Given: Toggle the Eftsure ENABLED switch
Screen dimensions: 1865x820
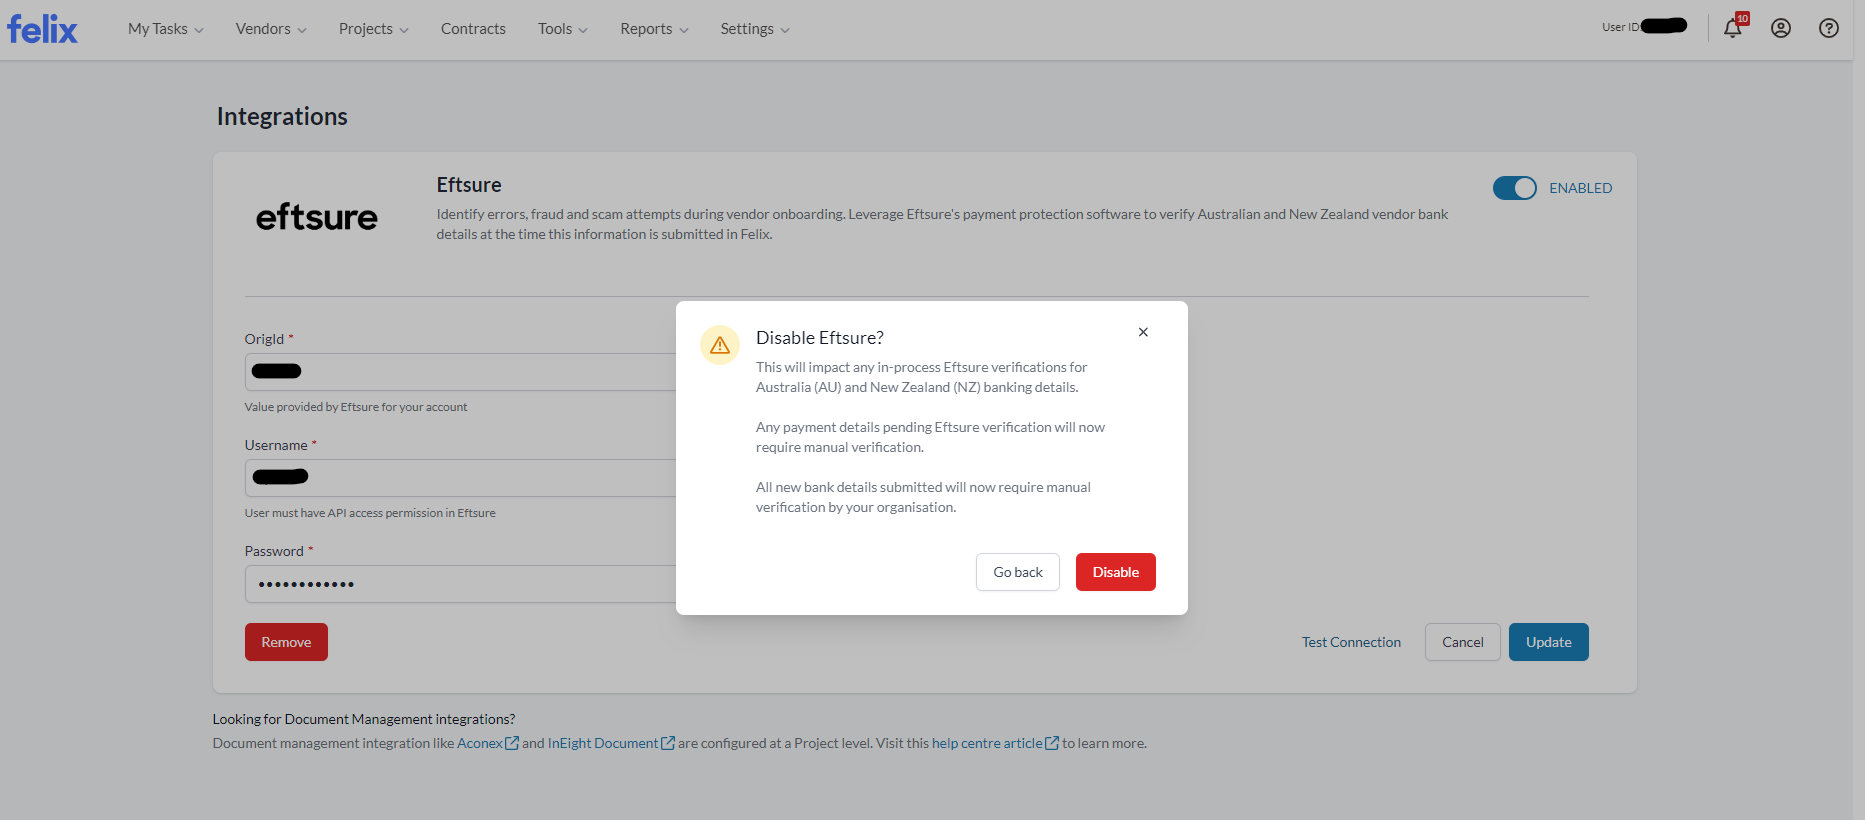Looking at the screenshot, I should [x=1514, y=188].
